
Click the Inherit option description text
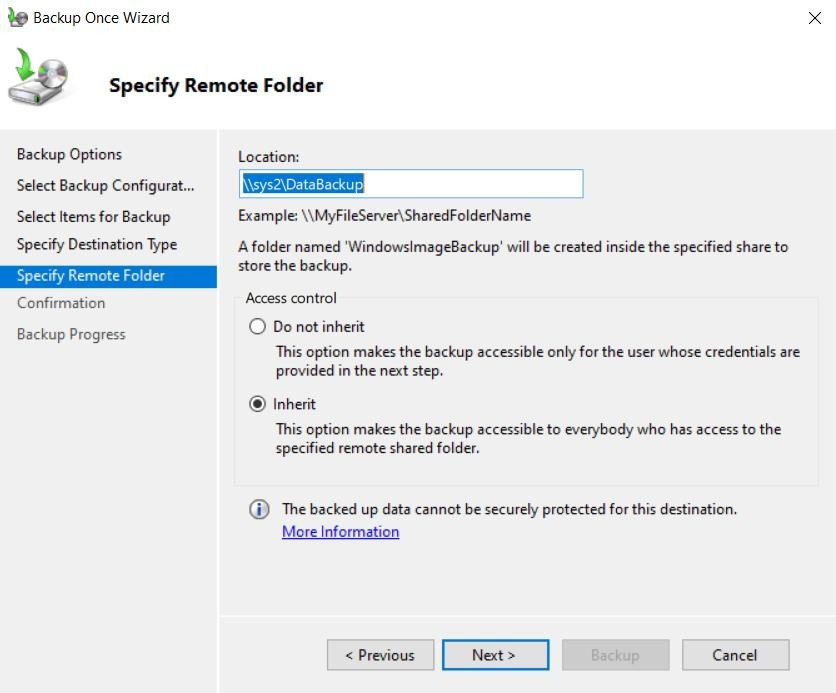[x=528, y=438]
